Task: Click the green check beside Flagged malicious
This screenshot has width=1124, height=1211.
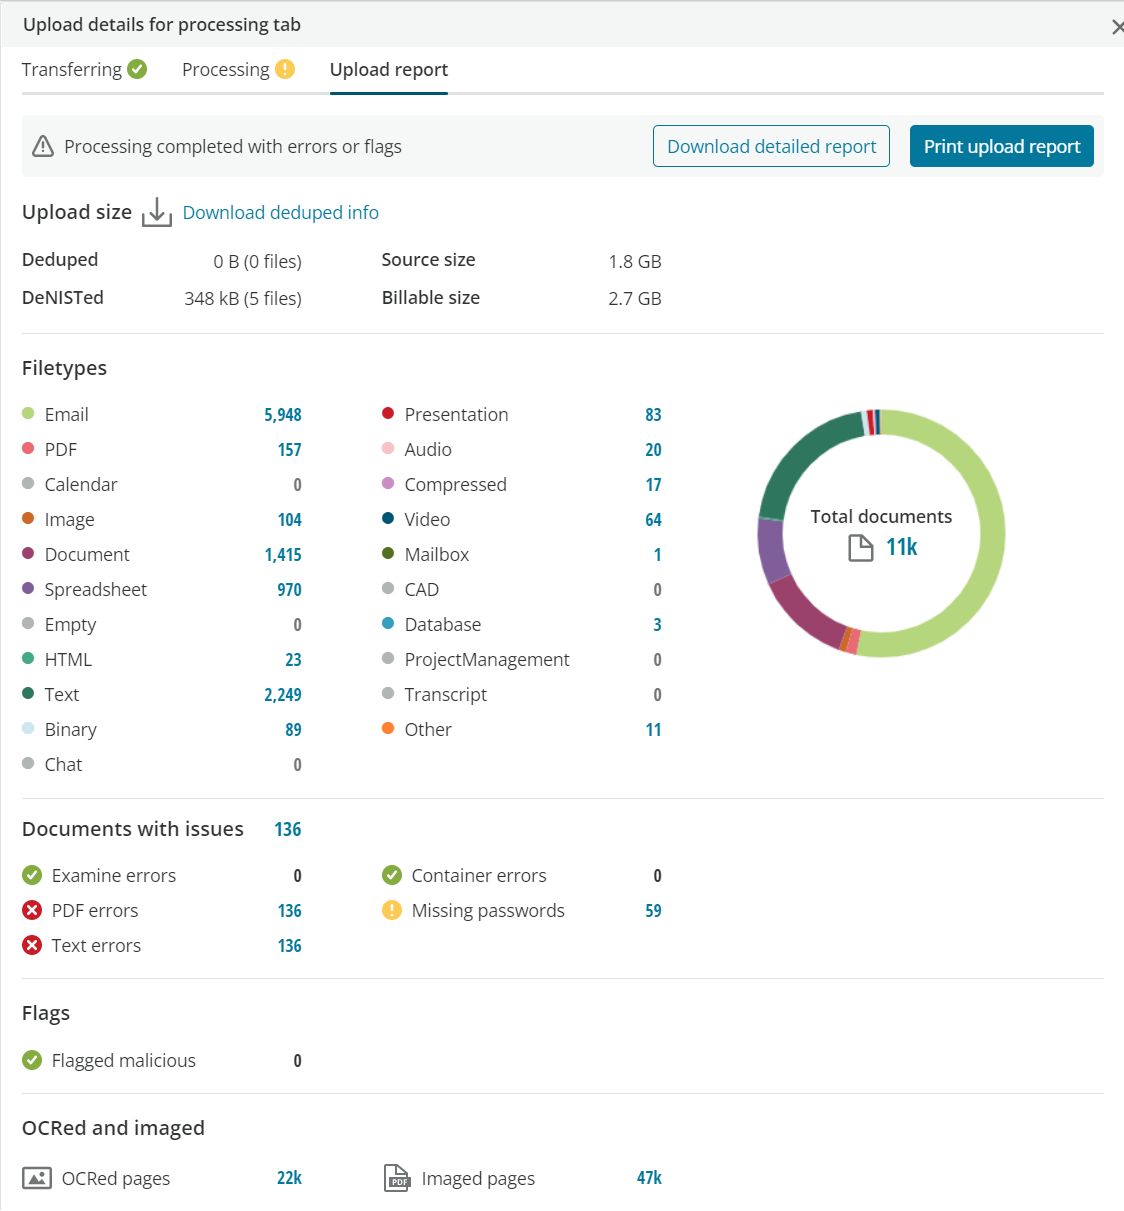Action: point(31,1060)
